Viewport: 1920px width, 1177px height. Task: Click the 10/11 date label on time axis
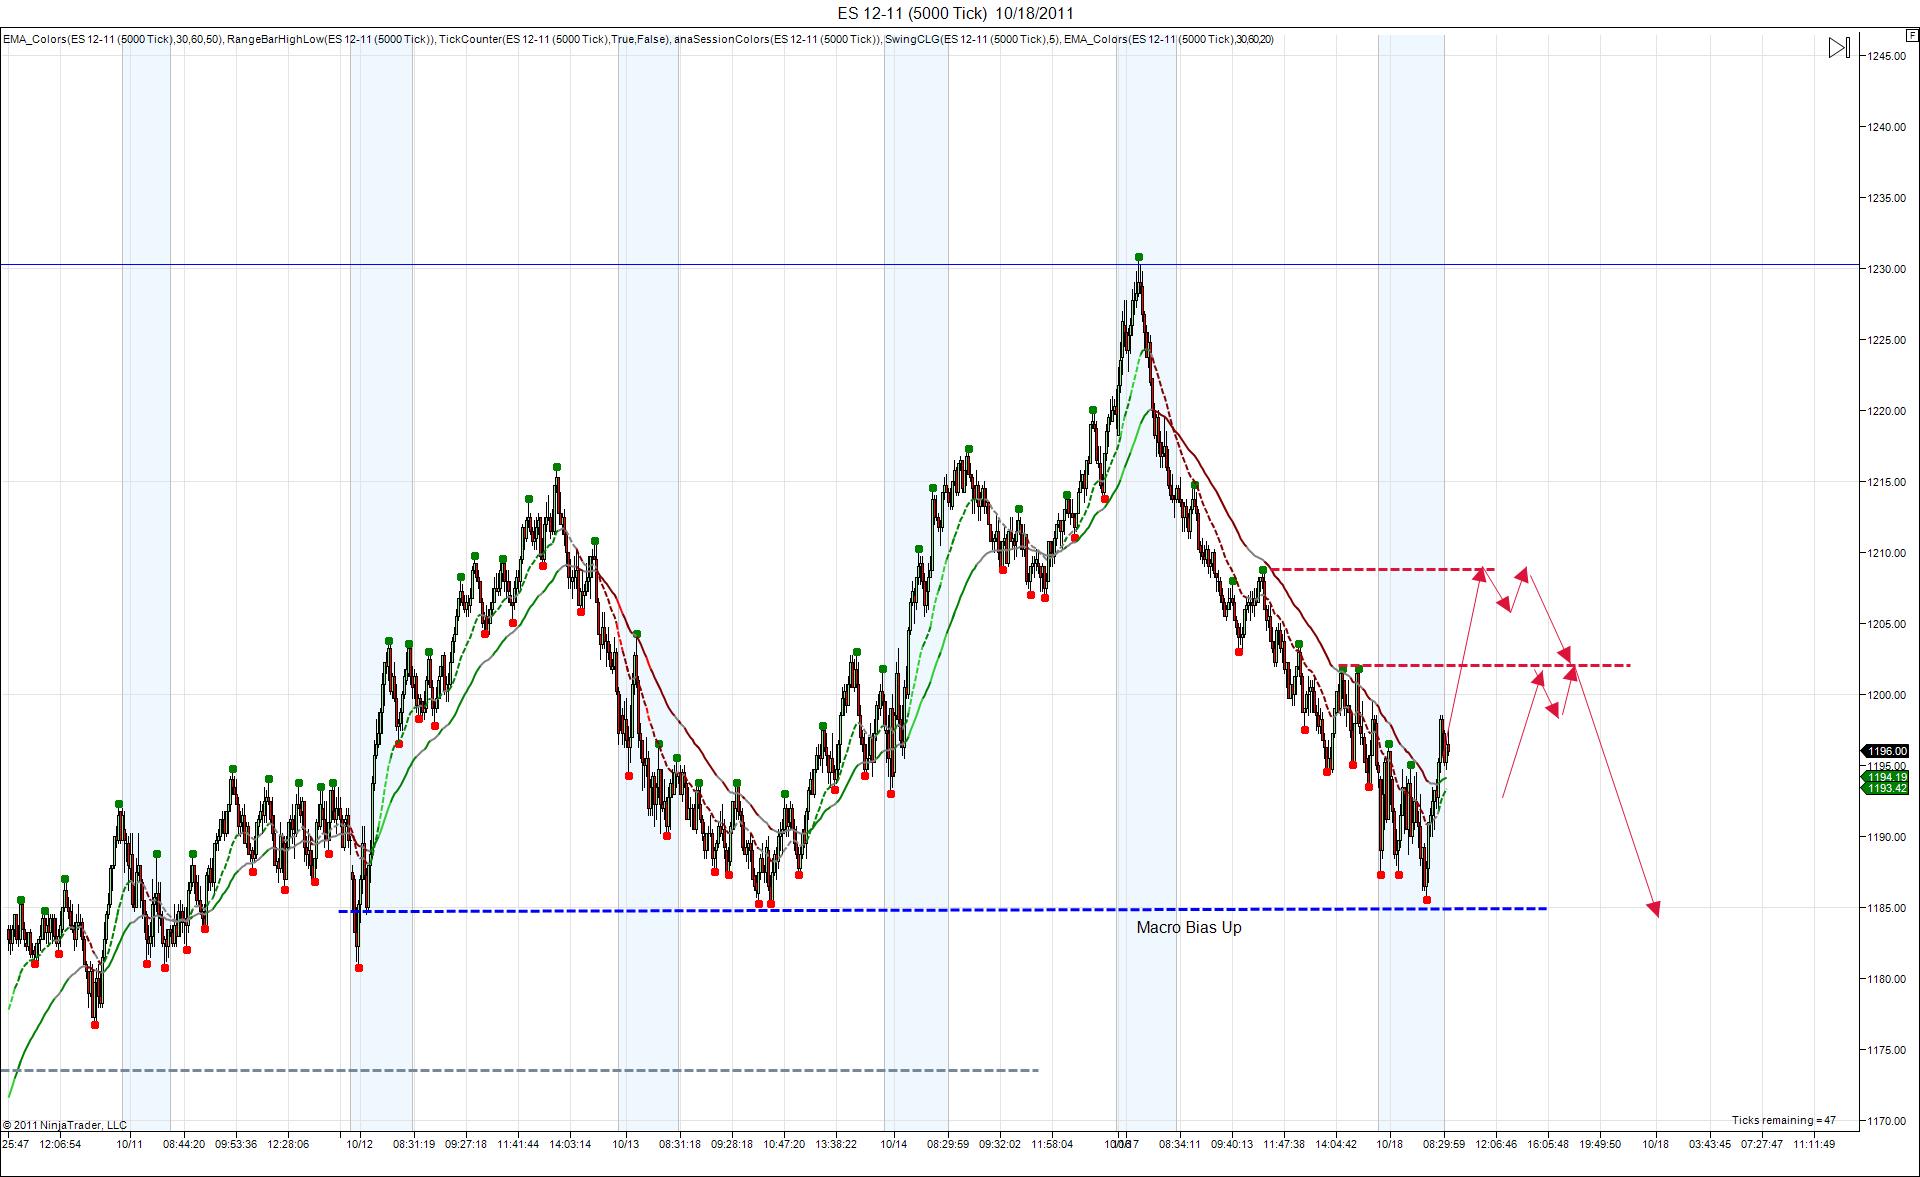point(130,1144)
